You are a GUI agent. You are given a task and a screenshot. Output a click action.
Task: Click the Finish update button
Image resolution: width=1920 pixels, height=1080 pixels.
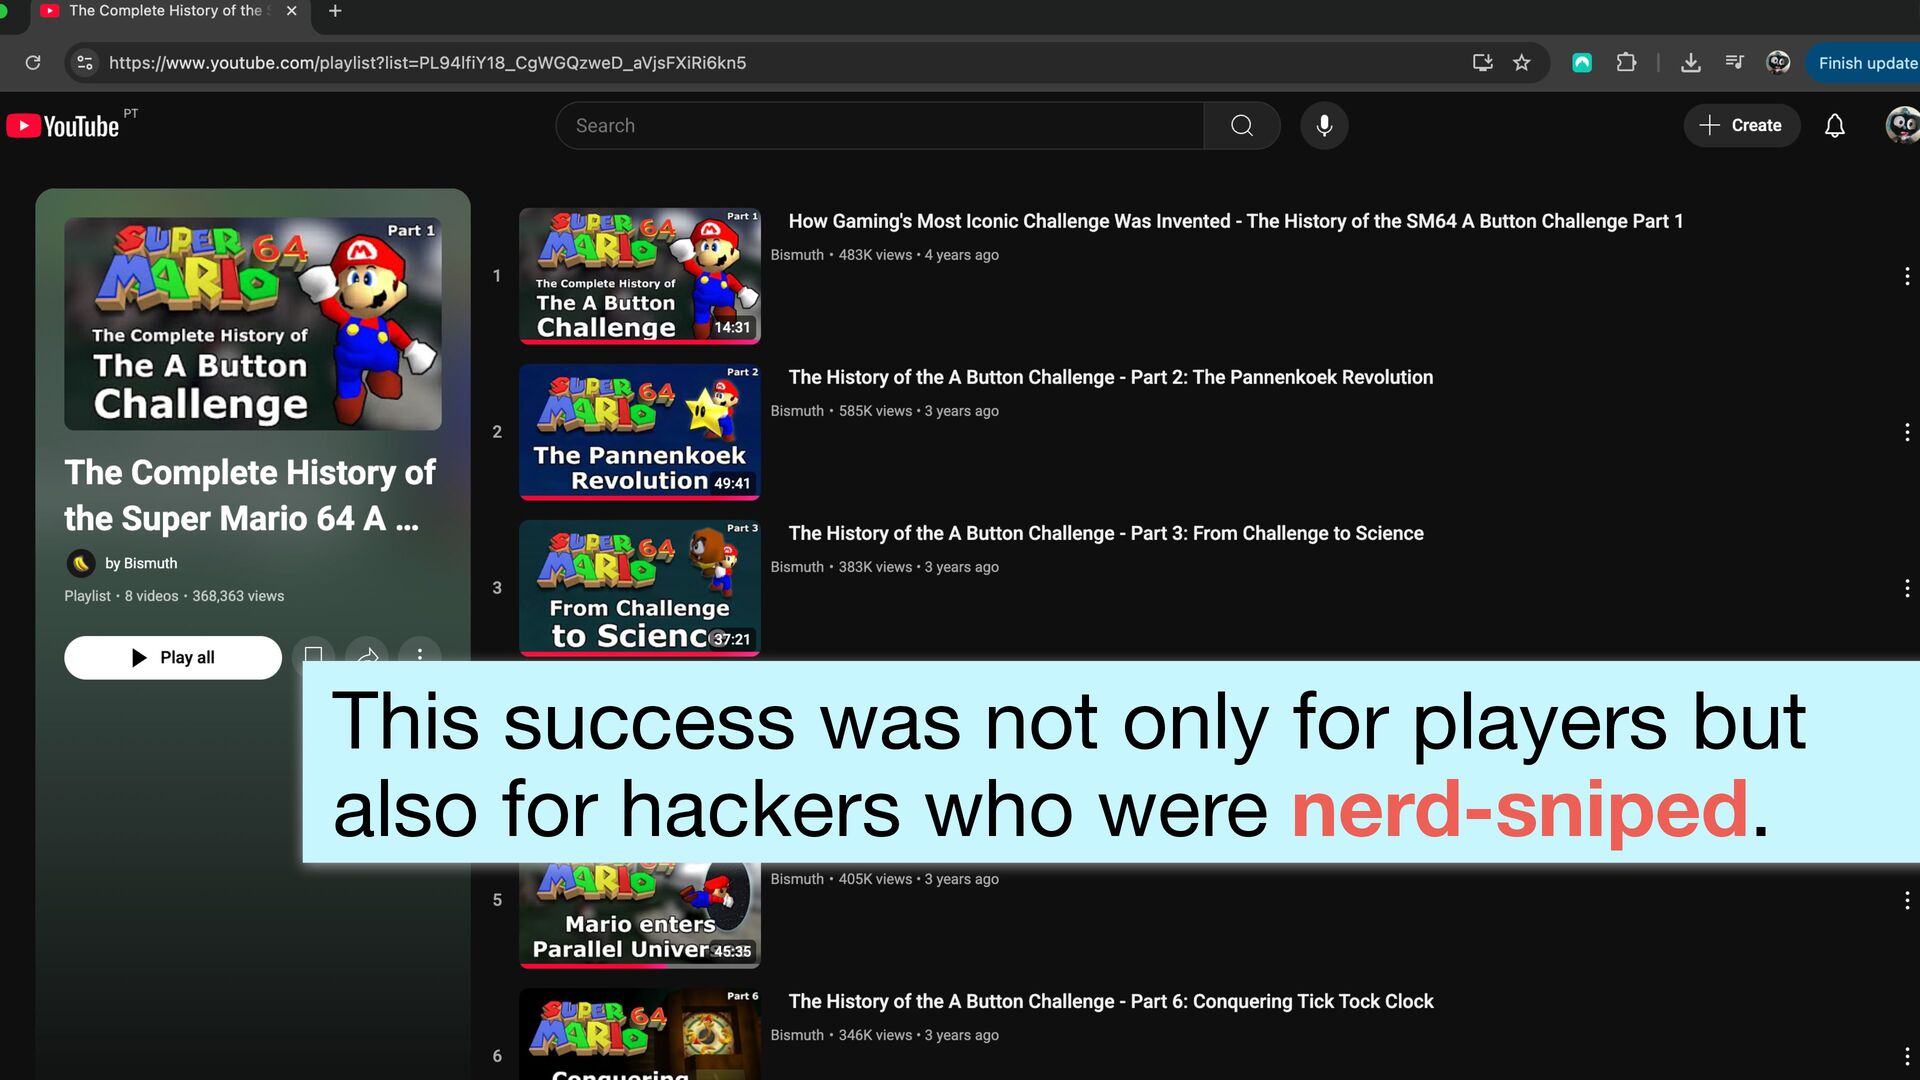tap(1866, 63)
